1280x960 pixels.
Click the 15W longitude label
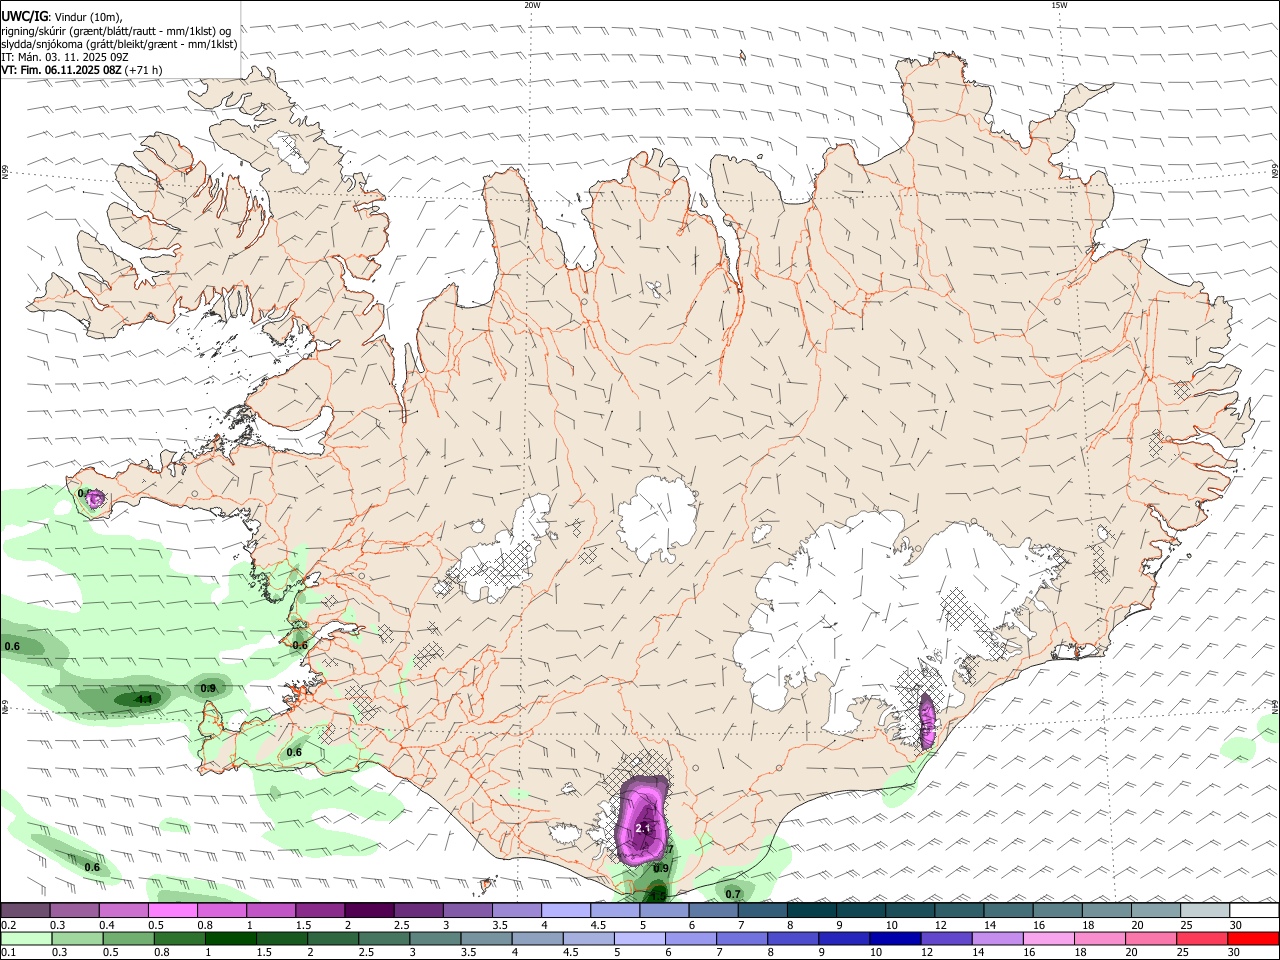coord(1059,5)
